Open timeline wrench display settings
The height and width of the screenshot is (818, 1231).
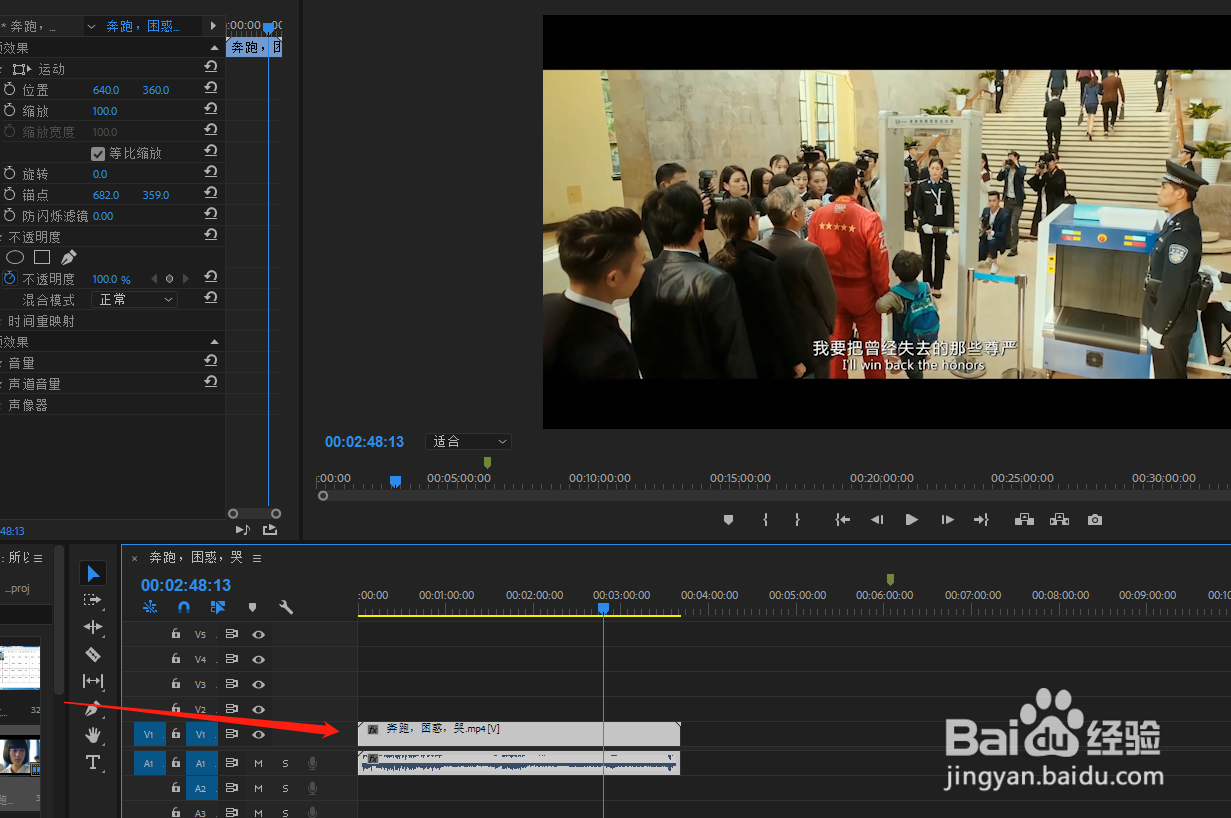[286, 607]
